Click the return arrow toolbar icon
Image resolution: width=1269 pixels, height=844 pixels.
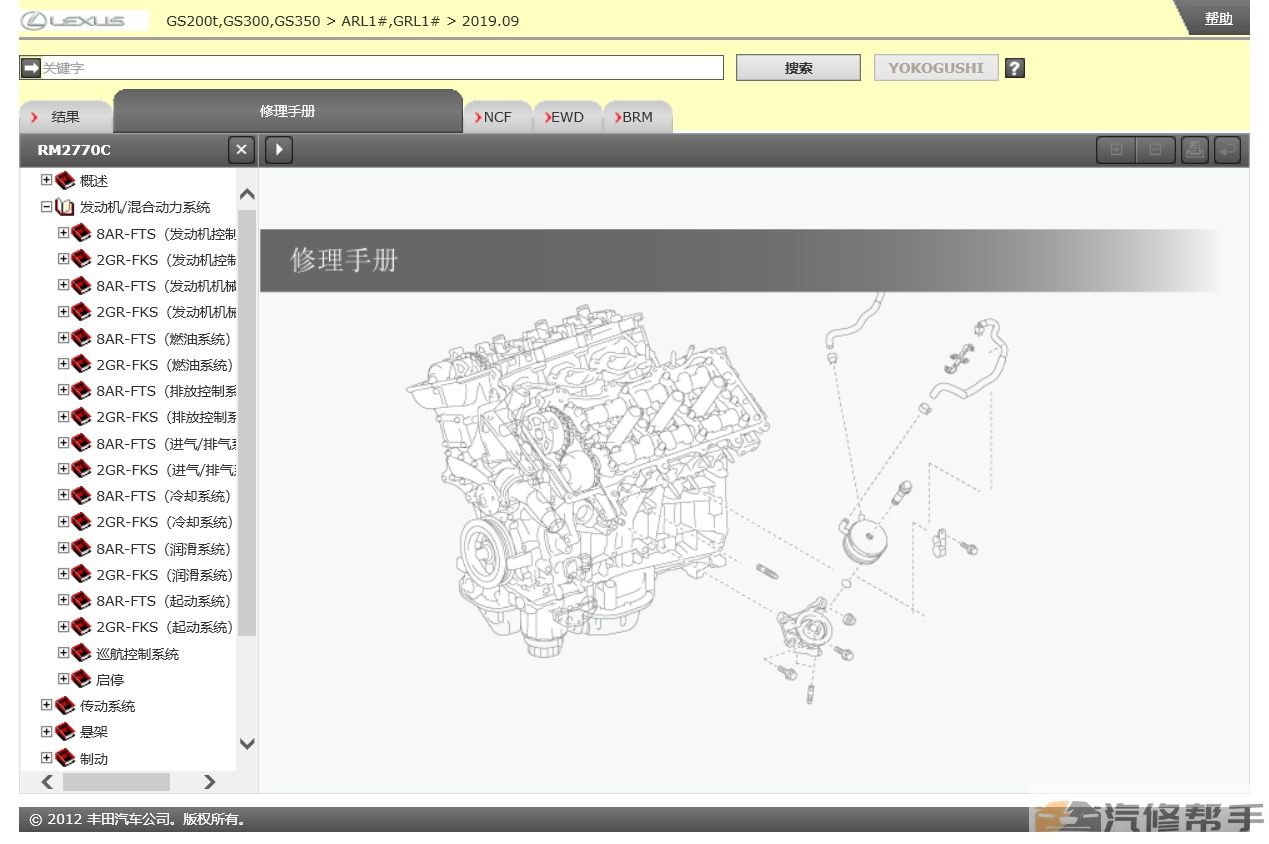(x=1227, y=150)
